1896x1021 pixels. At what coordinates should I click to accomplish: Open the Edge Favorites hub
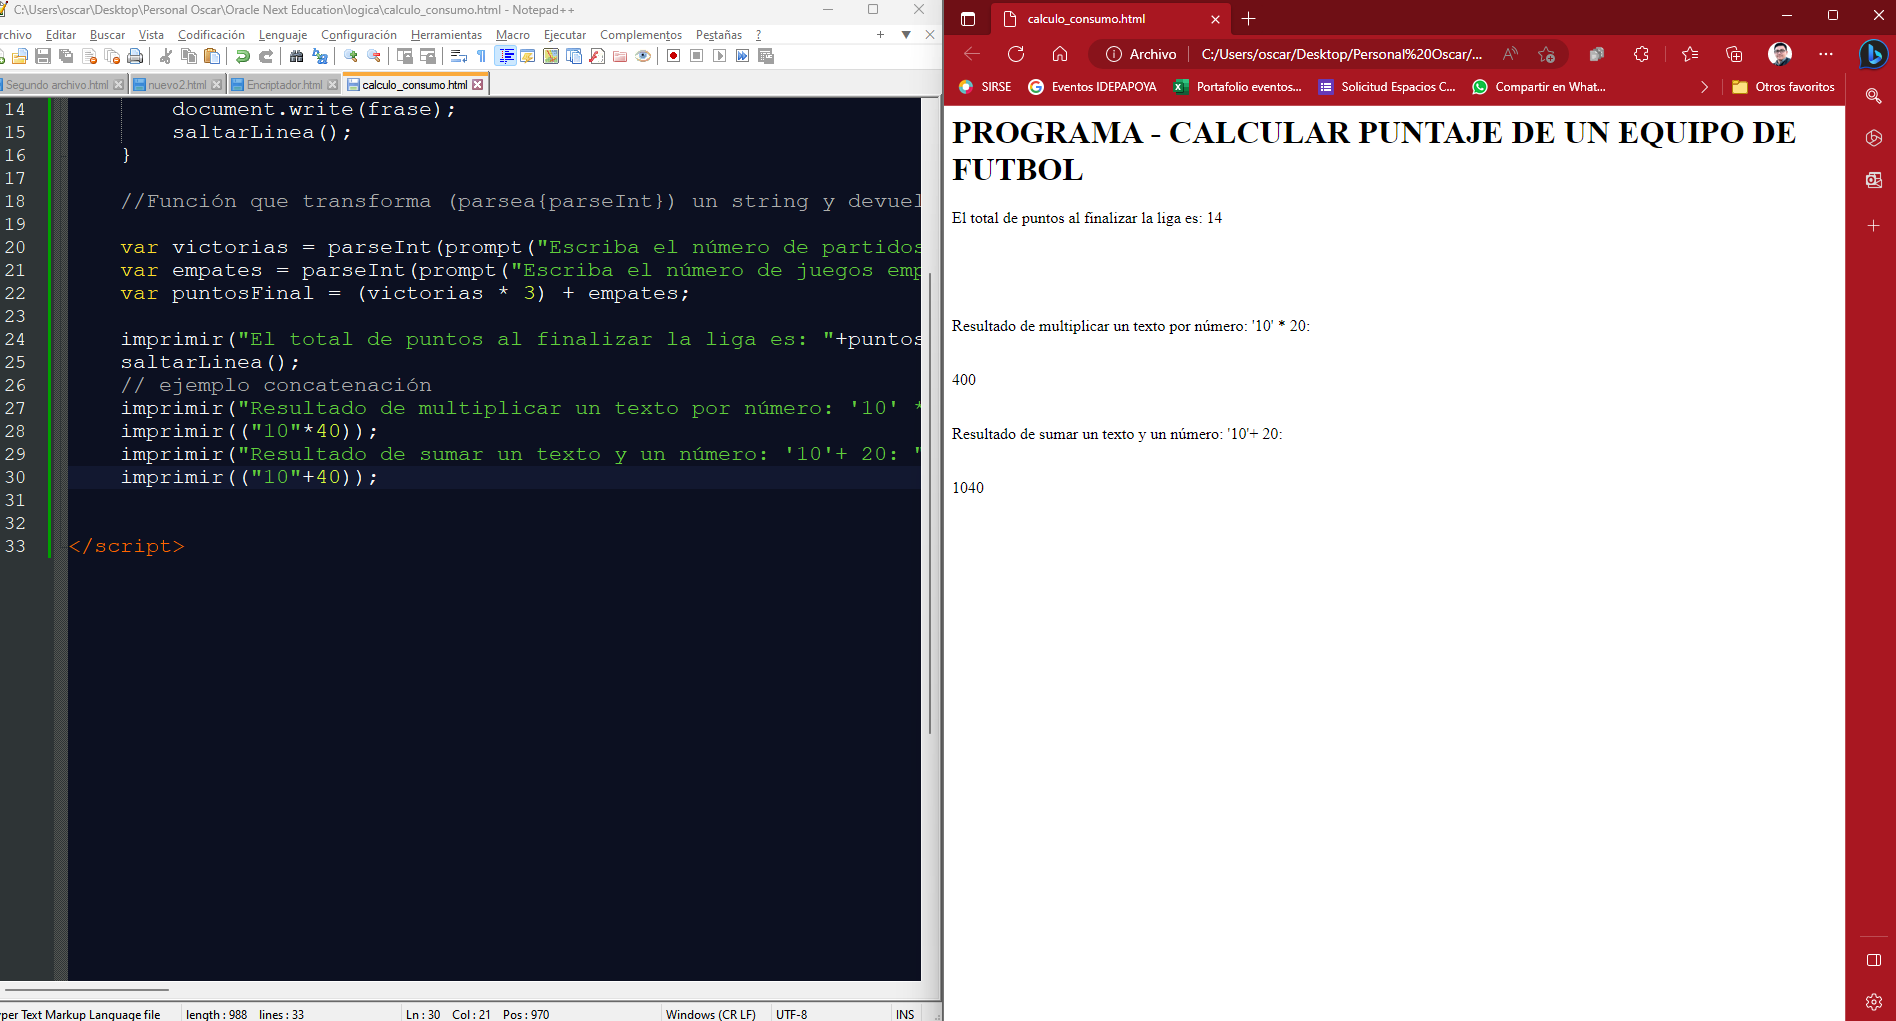(1690, 54)
